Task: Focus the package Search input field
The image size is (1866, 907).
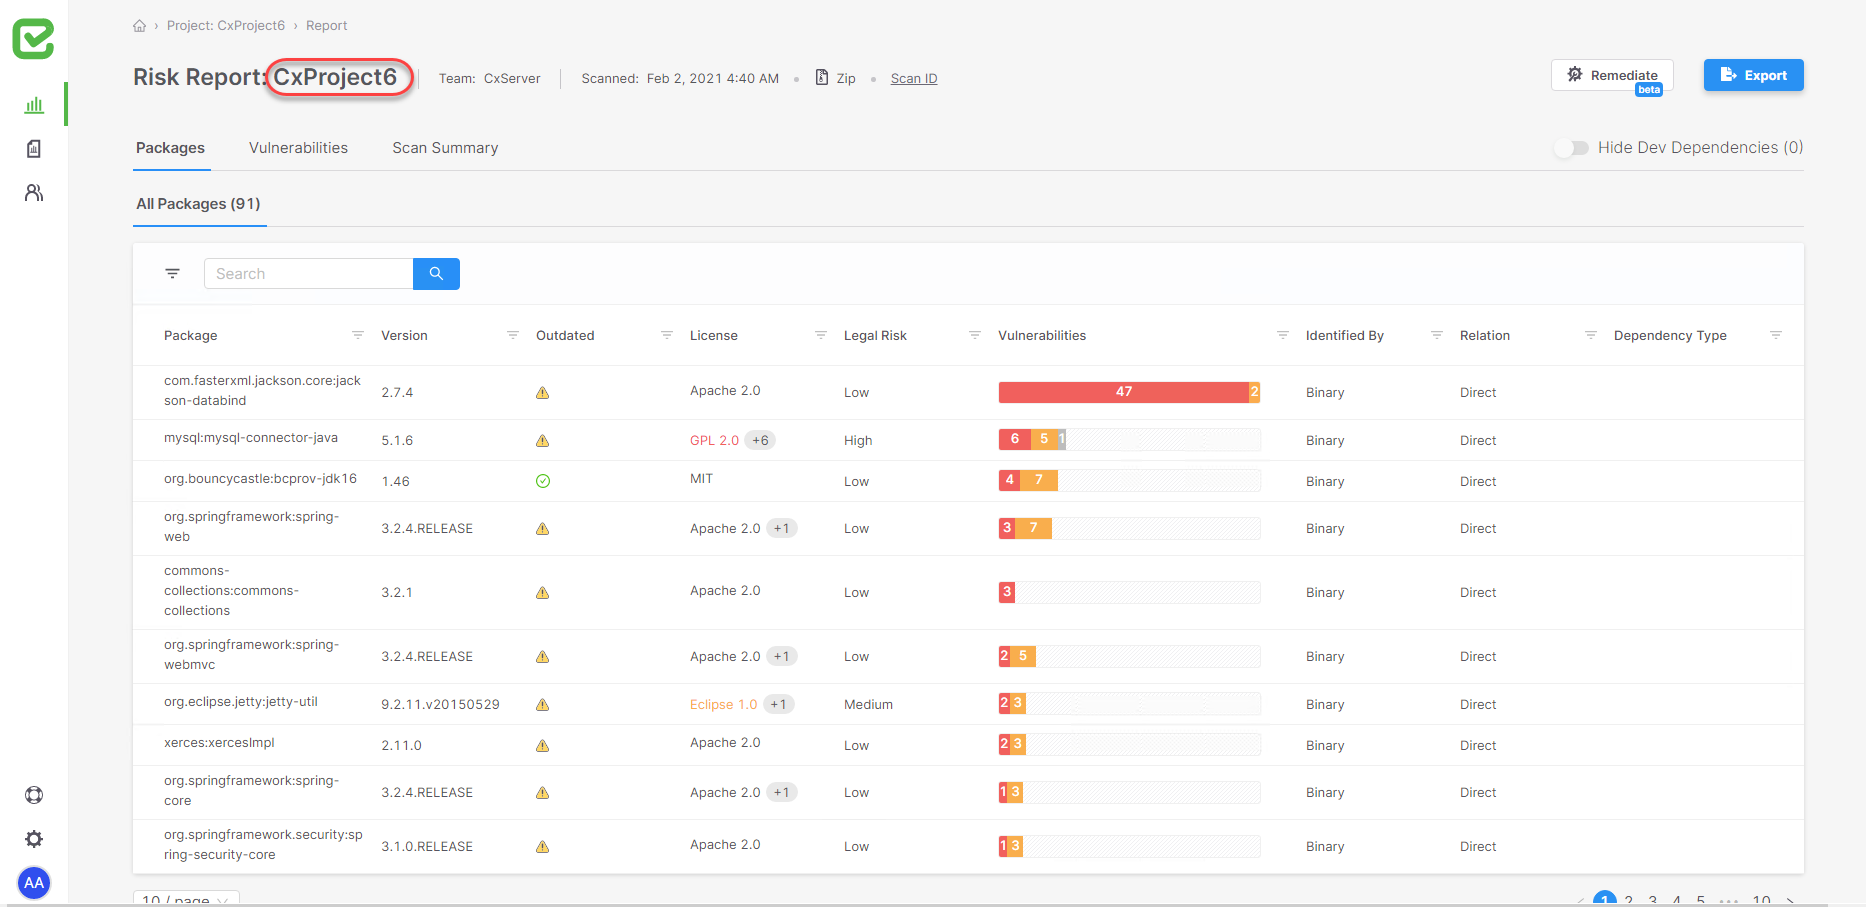Action: (x=308, y=274)
